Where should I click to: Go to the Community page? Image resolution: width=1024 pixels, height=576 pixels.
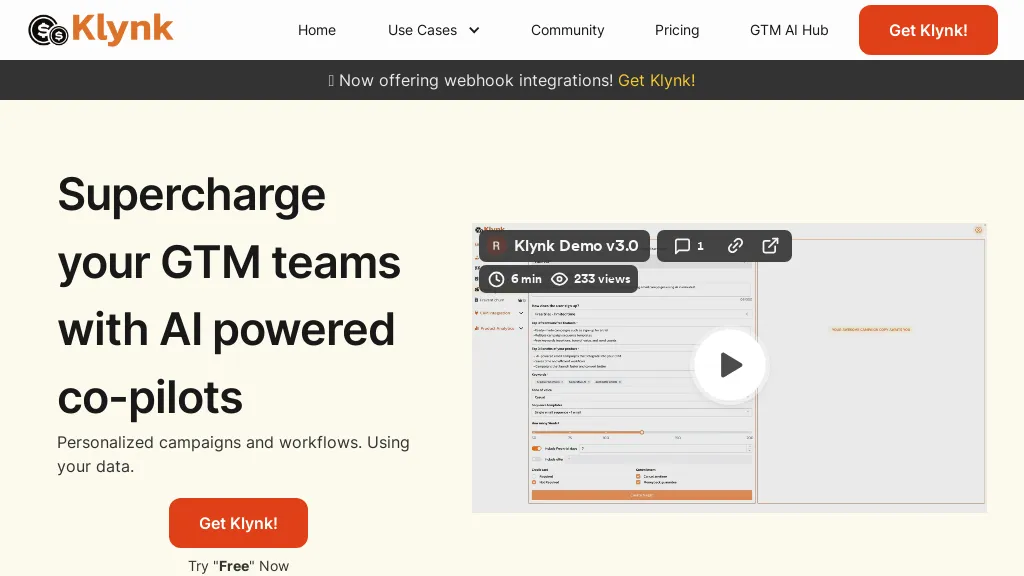pos(567,30)
